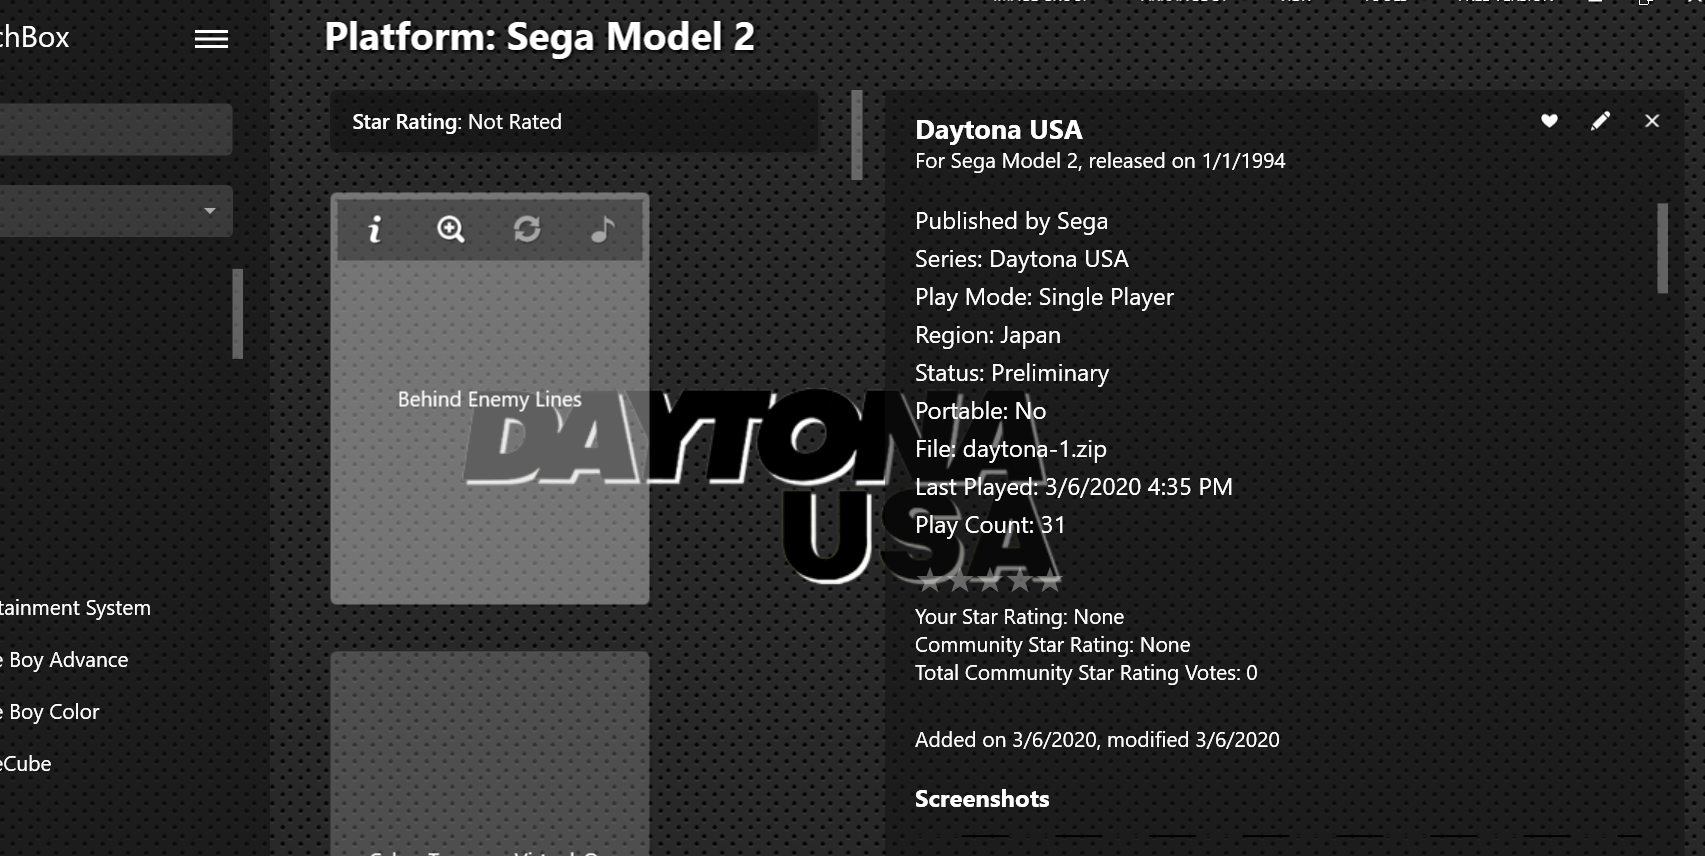Click the 'Platform: Sega Model 2' heading
Screen dimensions: 1705x856
539,37
